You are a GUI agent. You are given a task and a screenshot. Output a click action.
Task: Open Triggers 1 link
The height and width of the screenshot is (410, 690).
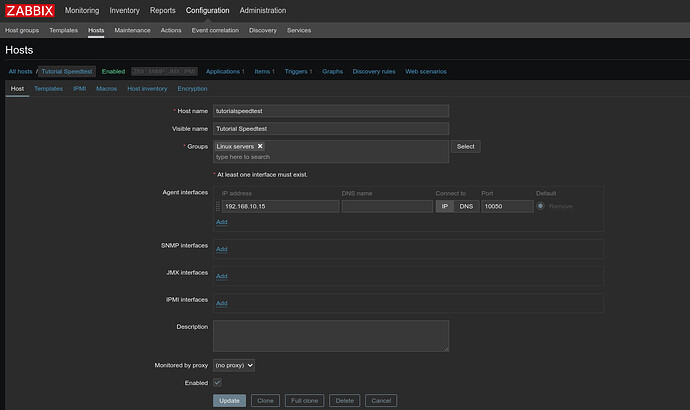click(298, 71)
